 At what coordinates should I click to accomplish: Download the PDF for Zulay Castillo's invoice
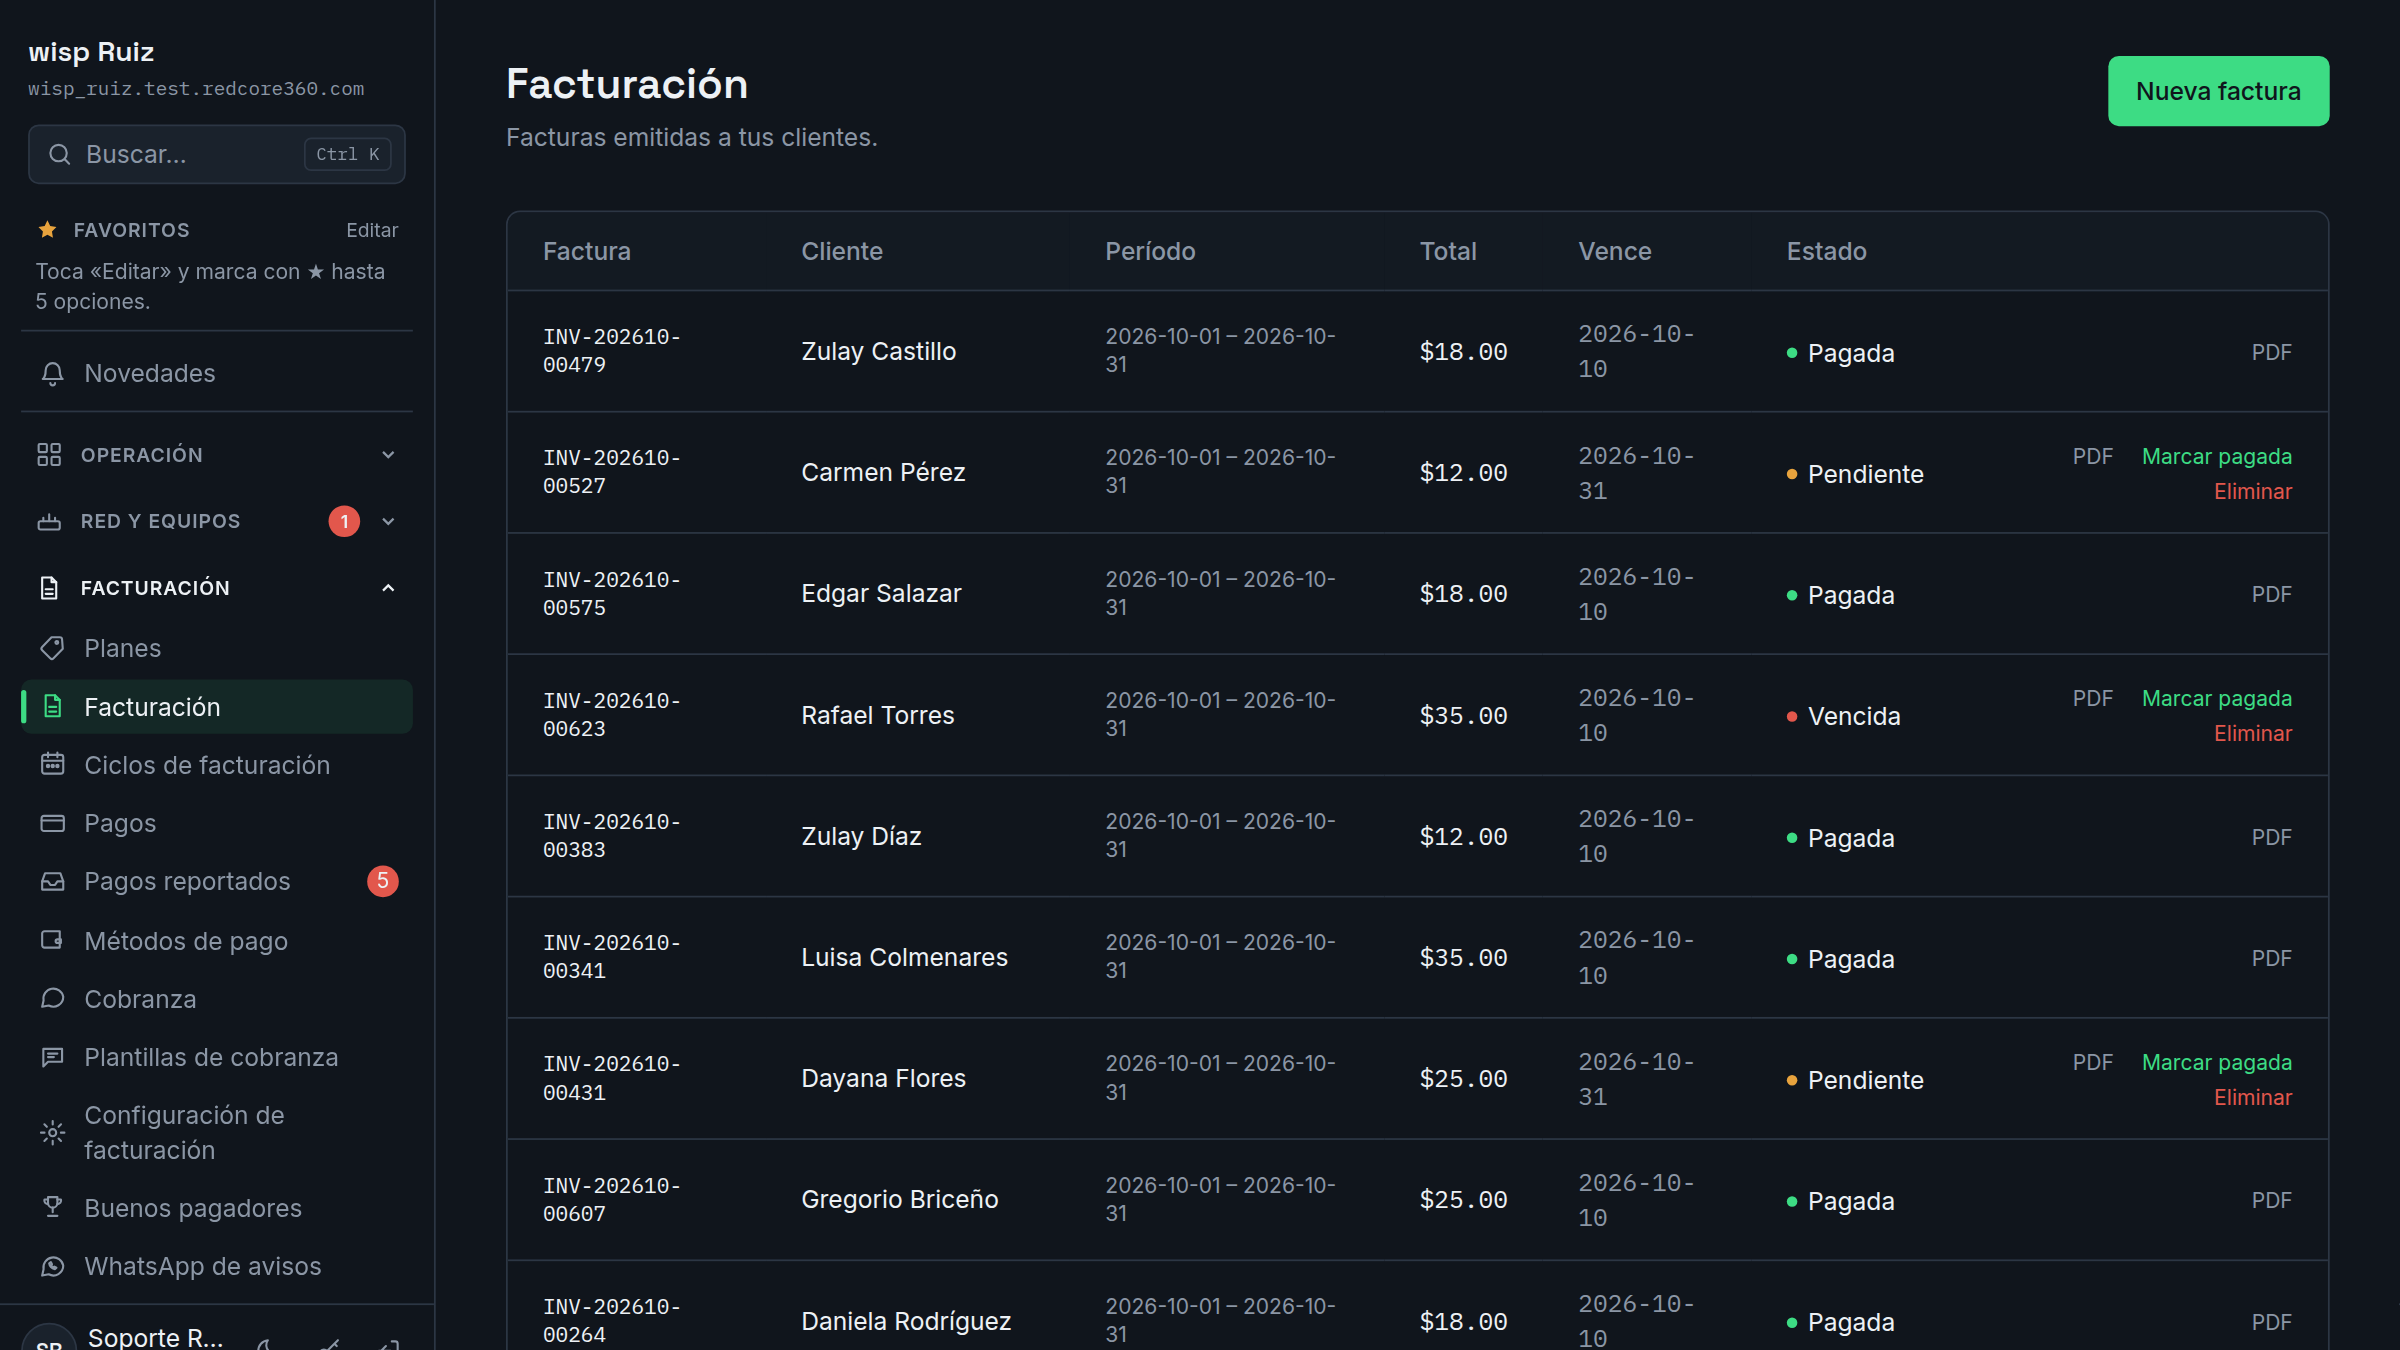click(x=2271, y=352)
